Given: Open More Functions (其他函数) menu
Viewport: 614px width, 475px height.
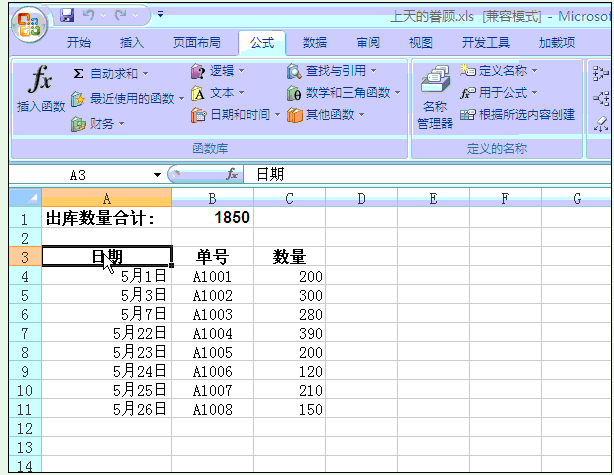Looking at the screenshot, I should point(326,115).
